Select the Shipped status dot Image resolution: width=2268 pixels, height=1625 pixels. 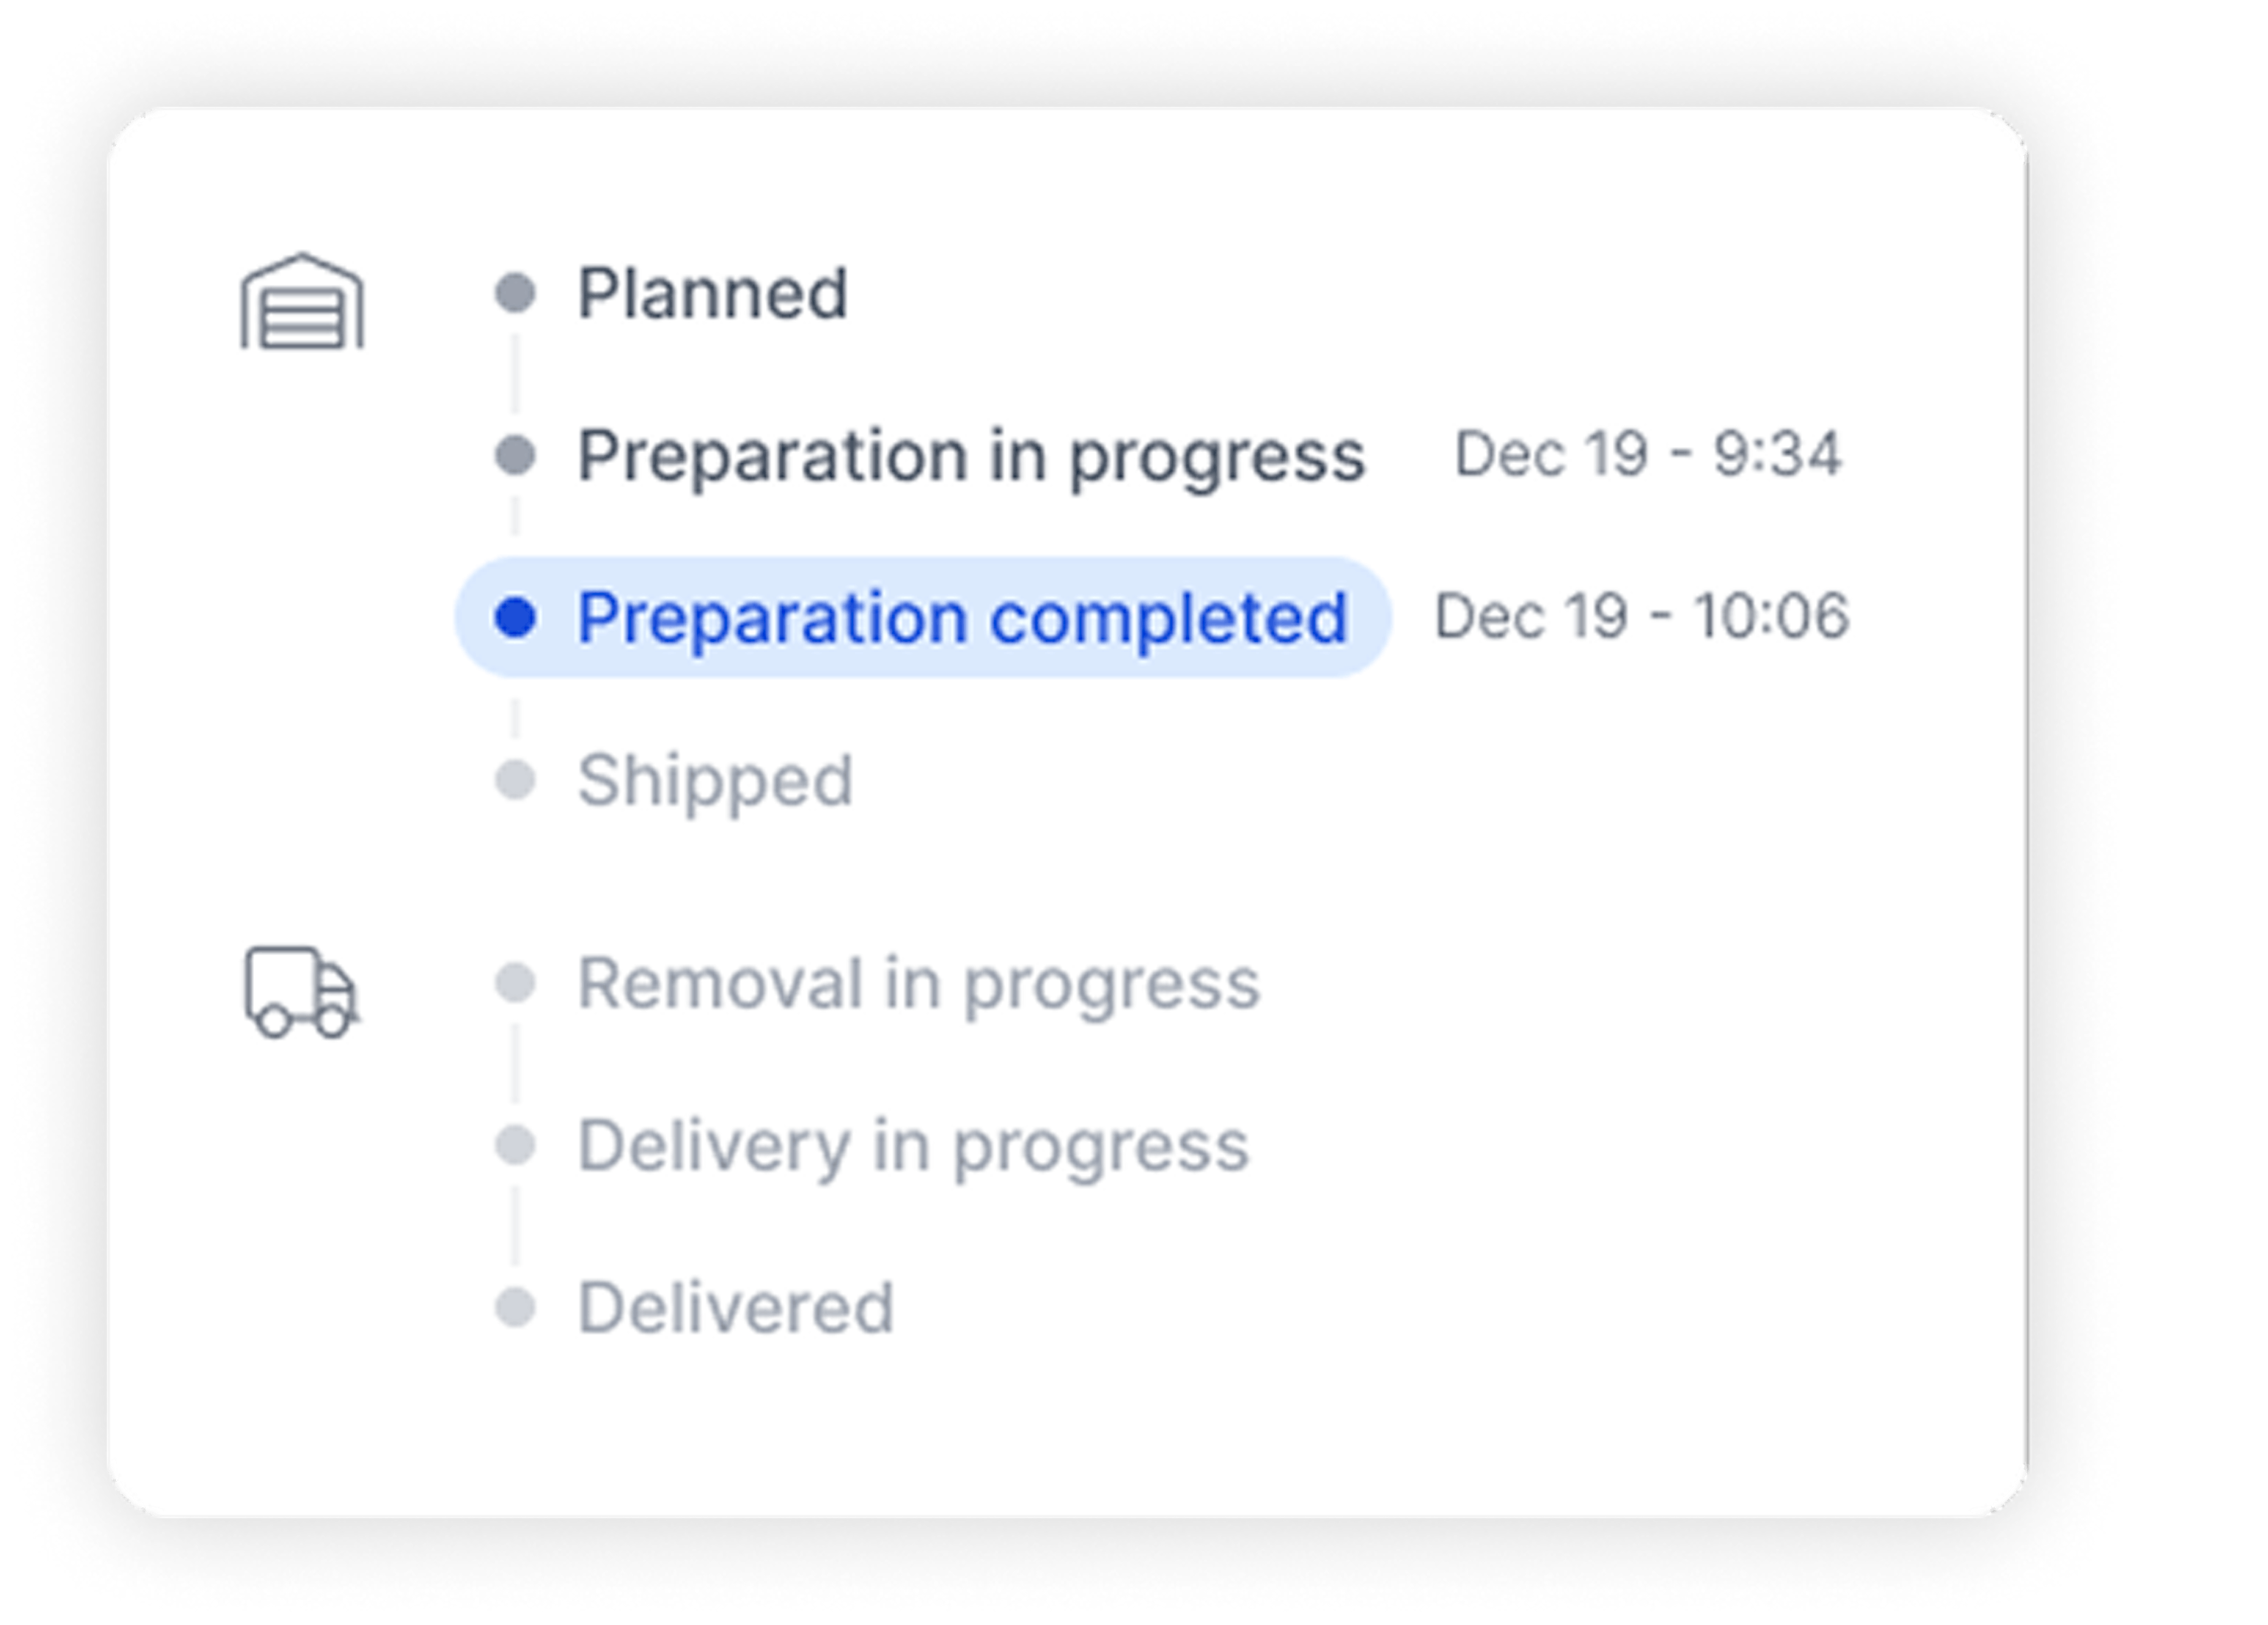click(x=515, y=780)
